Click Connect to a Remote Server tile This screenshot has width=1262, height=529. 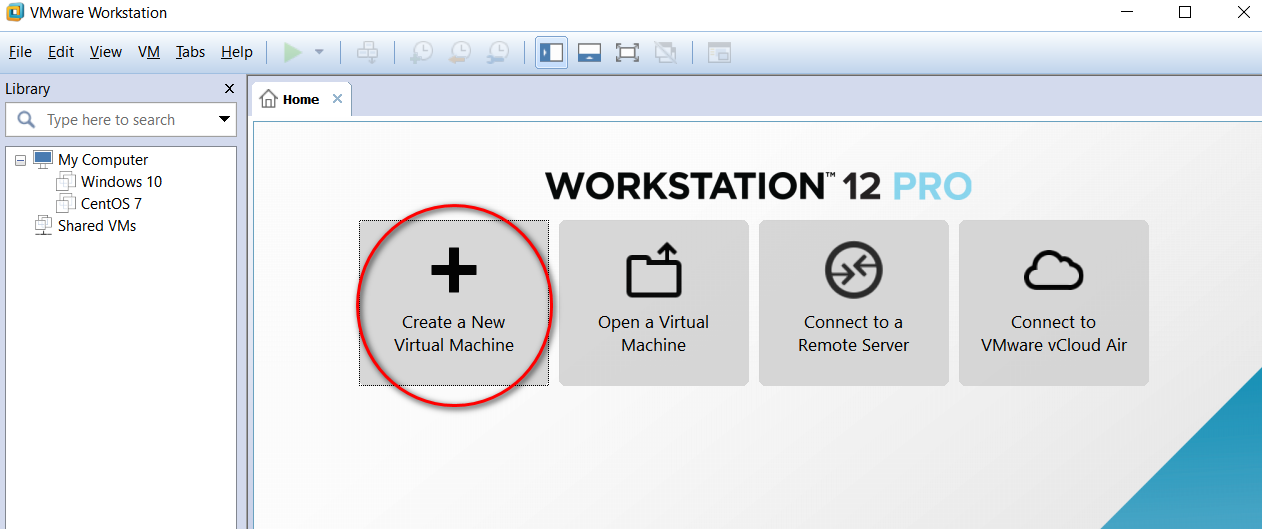pos(854,303)
